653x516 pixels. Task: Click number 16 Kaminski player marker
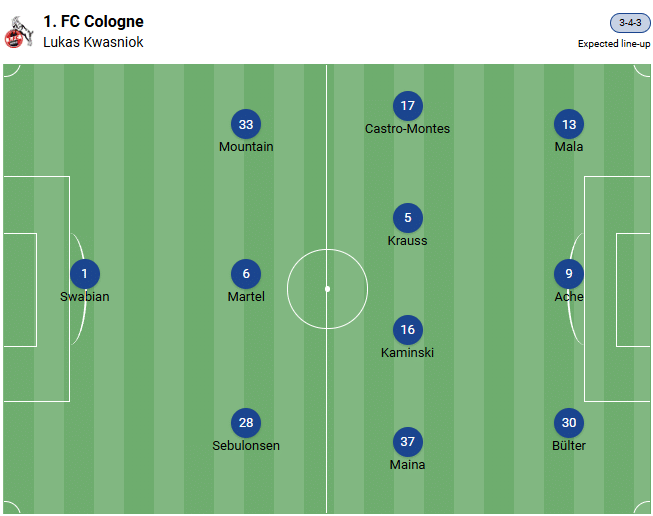(407, 330)
